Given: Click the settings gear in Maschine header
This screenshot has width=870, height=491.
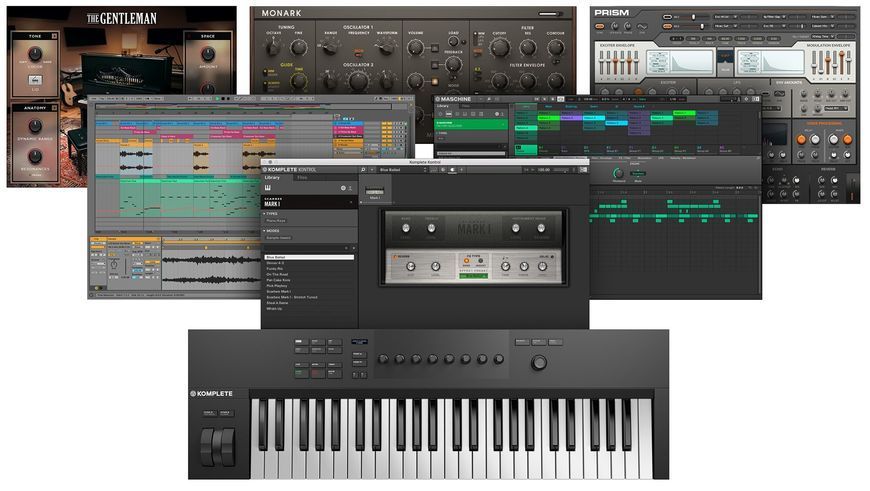Looking at the screenshot, I should coord(747,99).
